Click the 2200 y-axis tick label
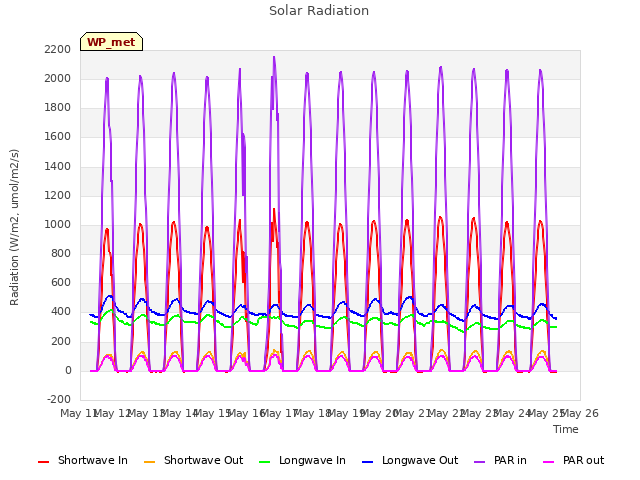 pyautogui.click(x=58, y=49)
